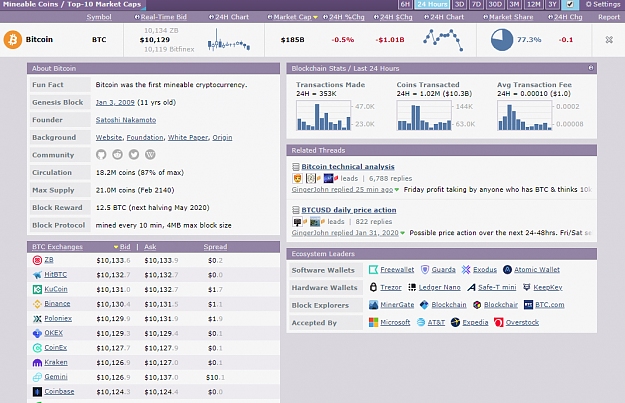Screen dimensions: 625x403
Task: Open the BTC.com block explorer link
Action: click(549, 305)
